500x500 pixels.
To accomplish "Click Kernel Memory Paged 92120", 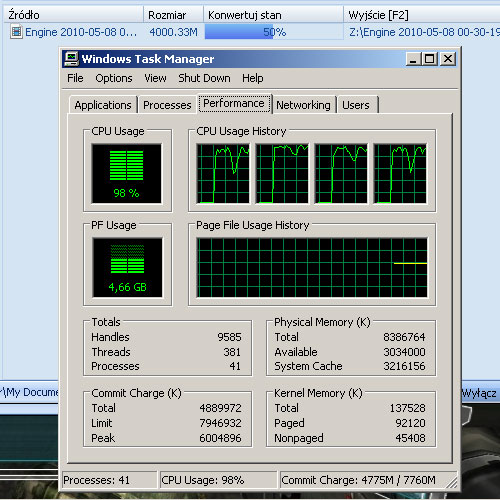I will click(410, 423).
